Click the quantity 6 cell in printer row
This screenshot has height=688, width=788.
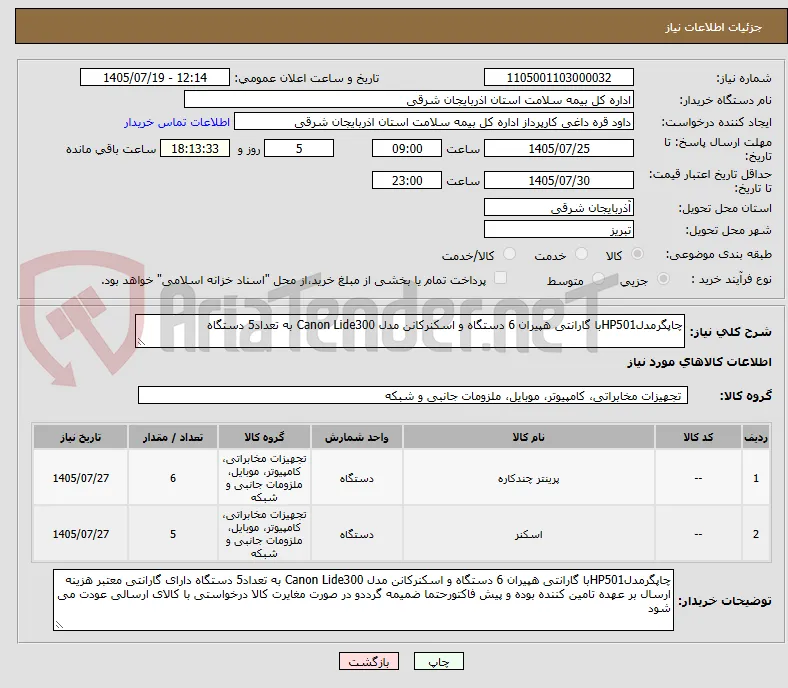tap(173, 477)
